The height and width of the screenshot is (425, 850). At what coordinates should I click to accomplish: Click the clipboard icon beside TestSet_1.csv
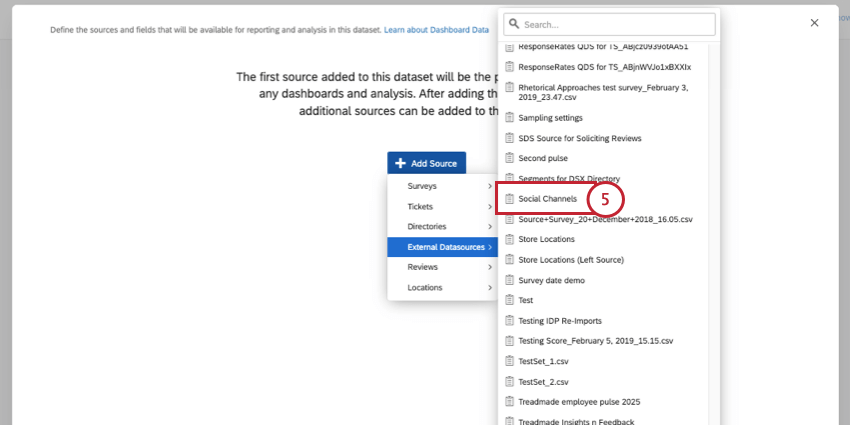click(509, 361)
